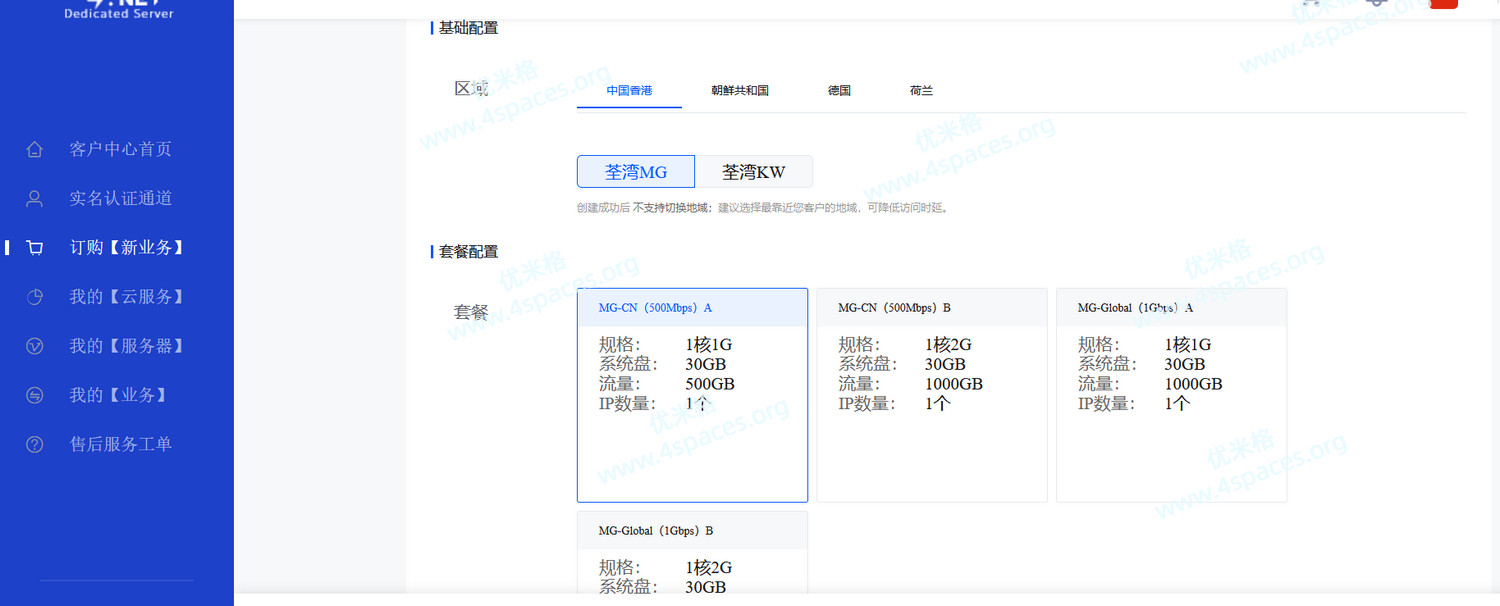Screen dimensions: 1500x606
Task: Click the pie chart icon for 我的【云服务】
Action: [35, 297]
